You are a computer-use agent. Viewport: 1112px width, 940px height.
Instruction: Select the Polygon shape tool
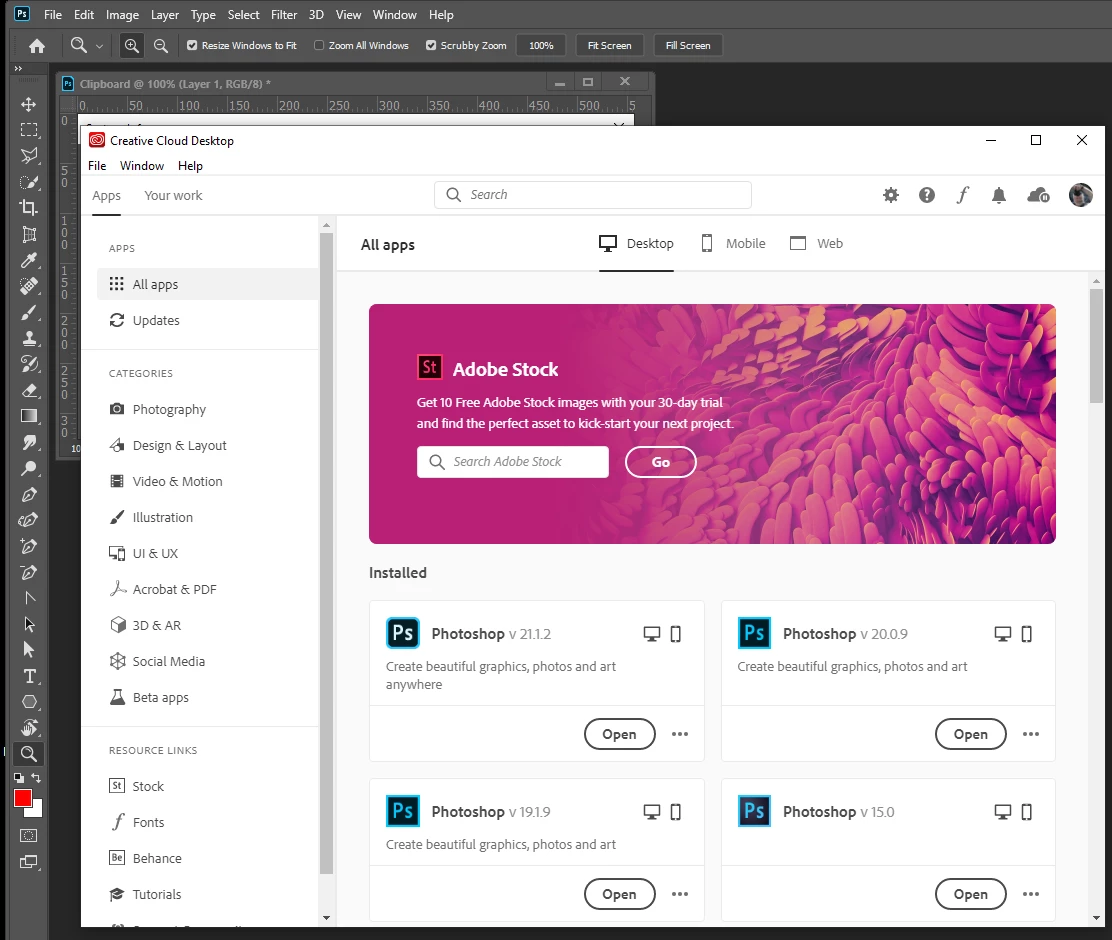(28, 702)
